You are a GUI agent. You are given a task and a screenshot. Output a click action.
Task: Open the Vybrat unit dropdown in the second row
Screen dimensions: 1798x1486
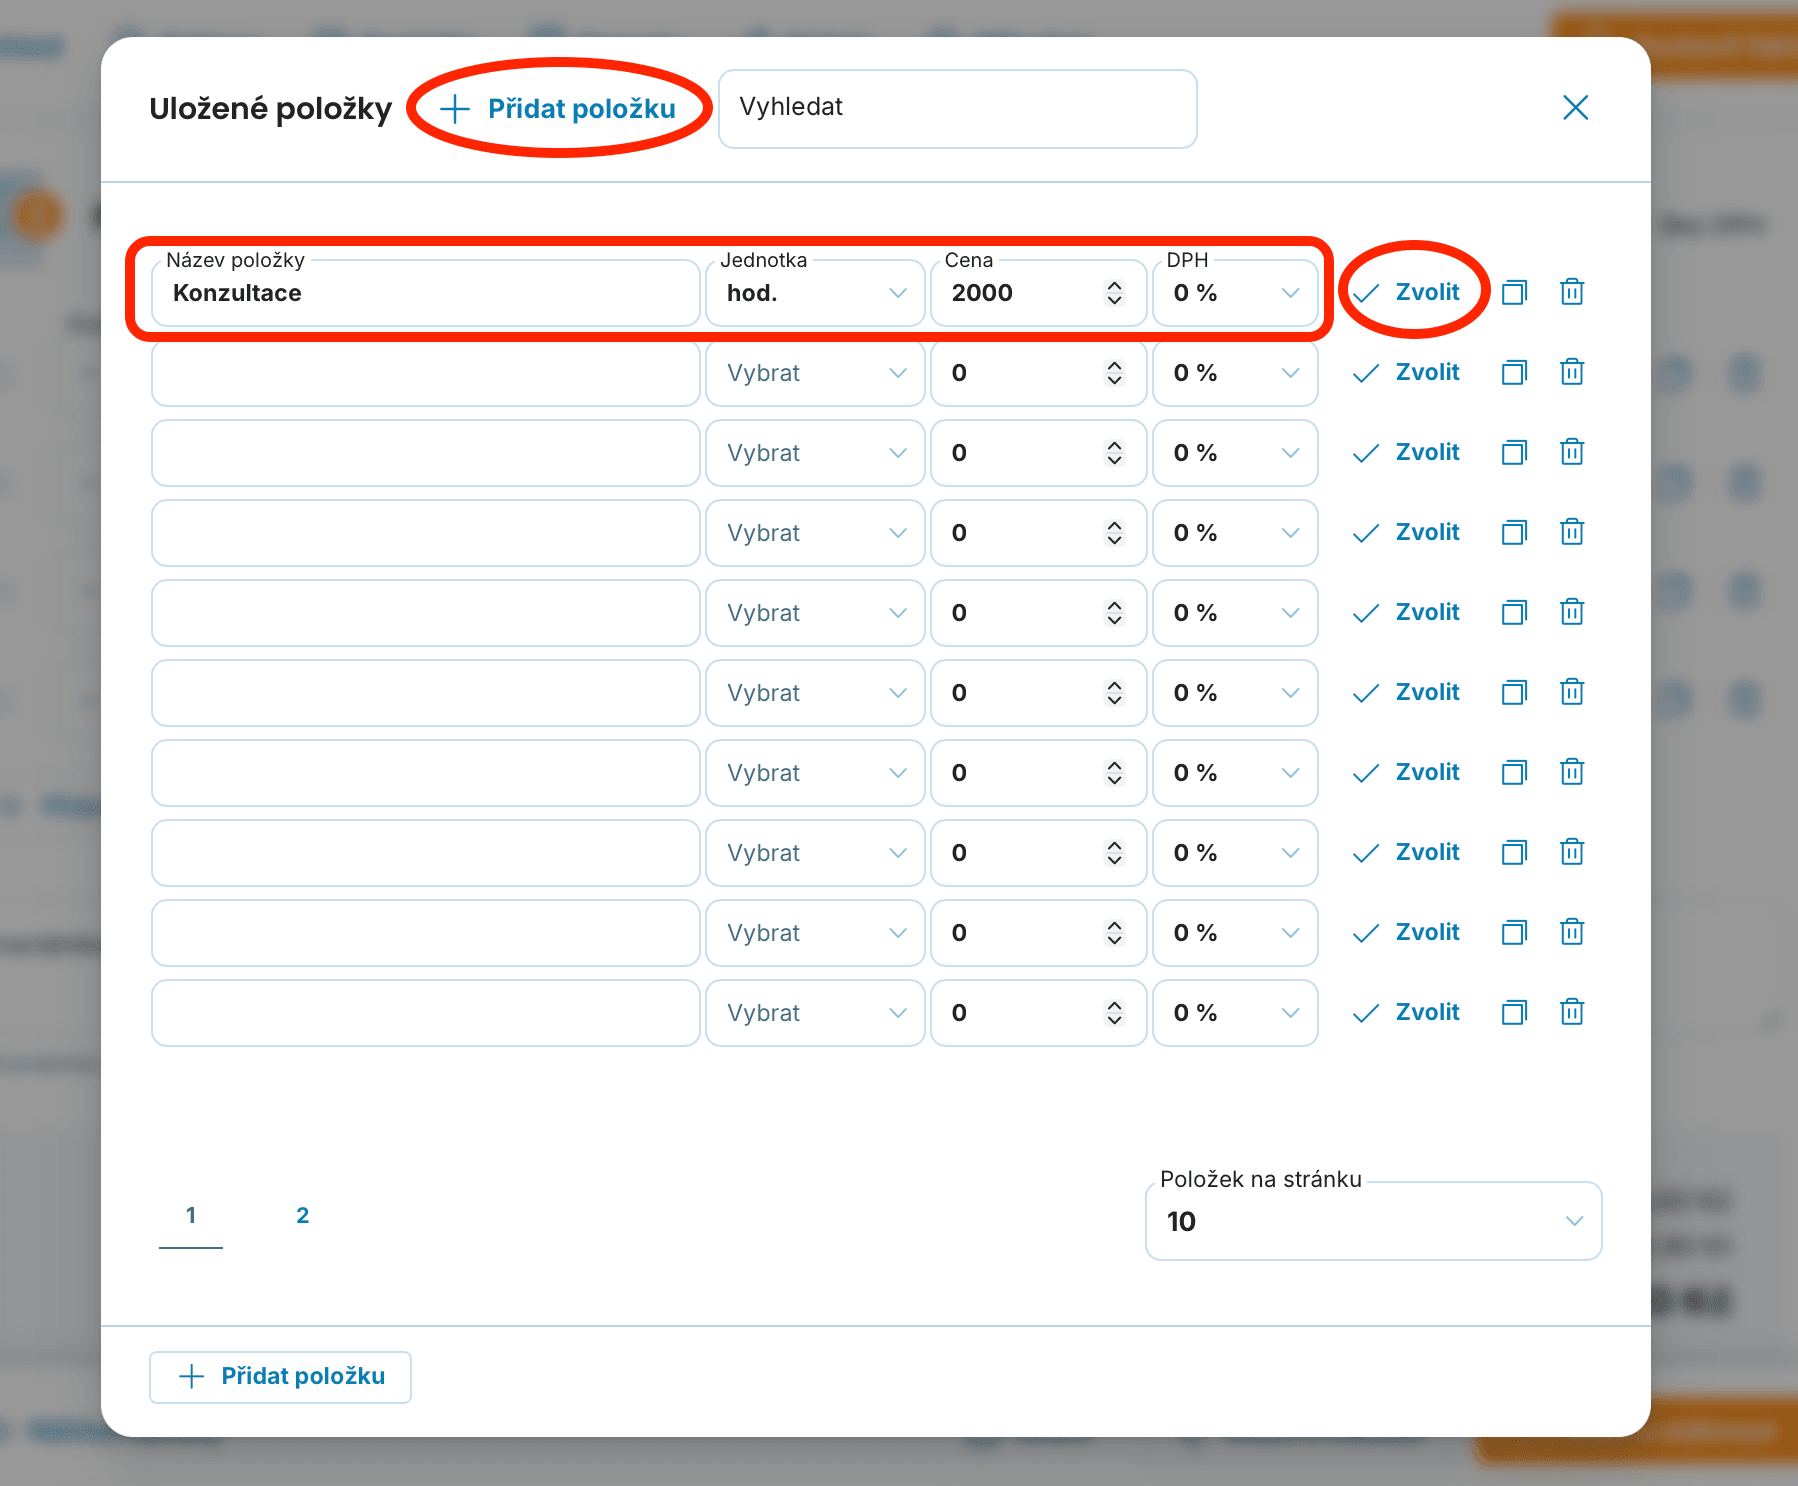click(x=815, y=373)
